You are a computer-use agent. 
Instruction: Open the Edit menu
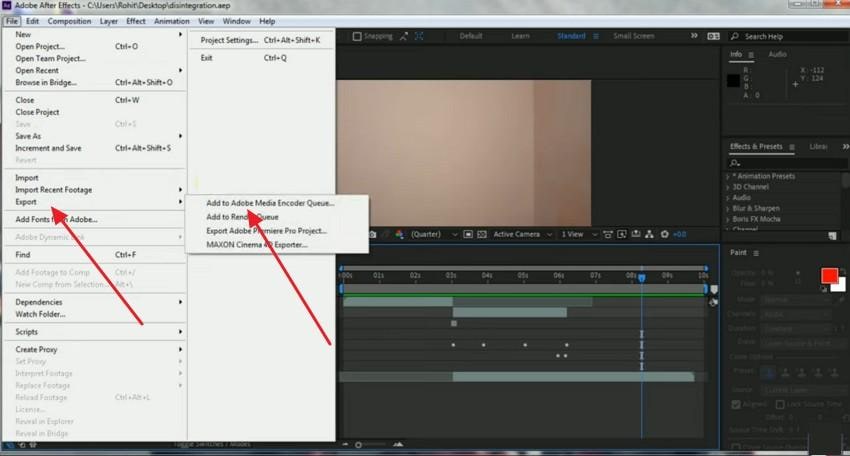(33, 21)
